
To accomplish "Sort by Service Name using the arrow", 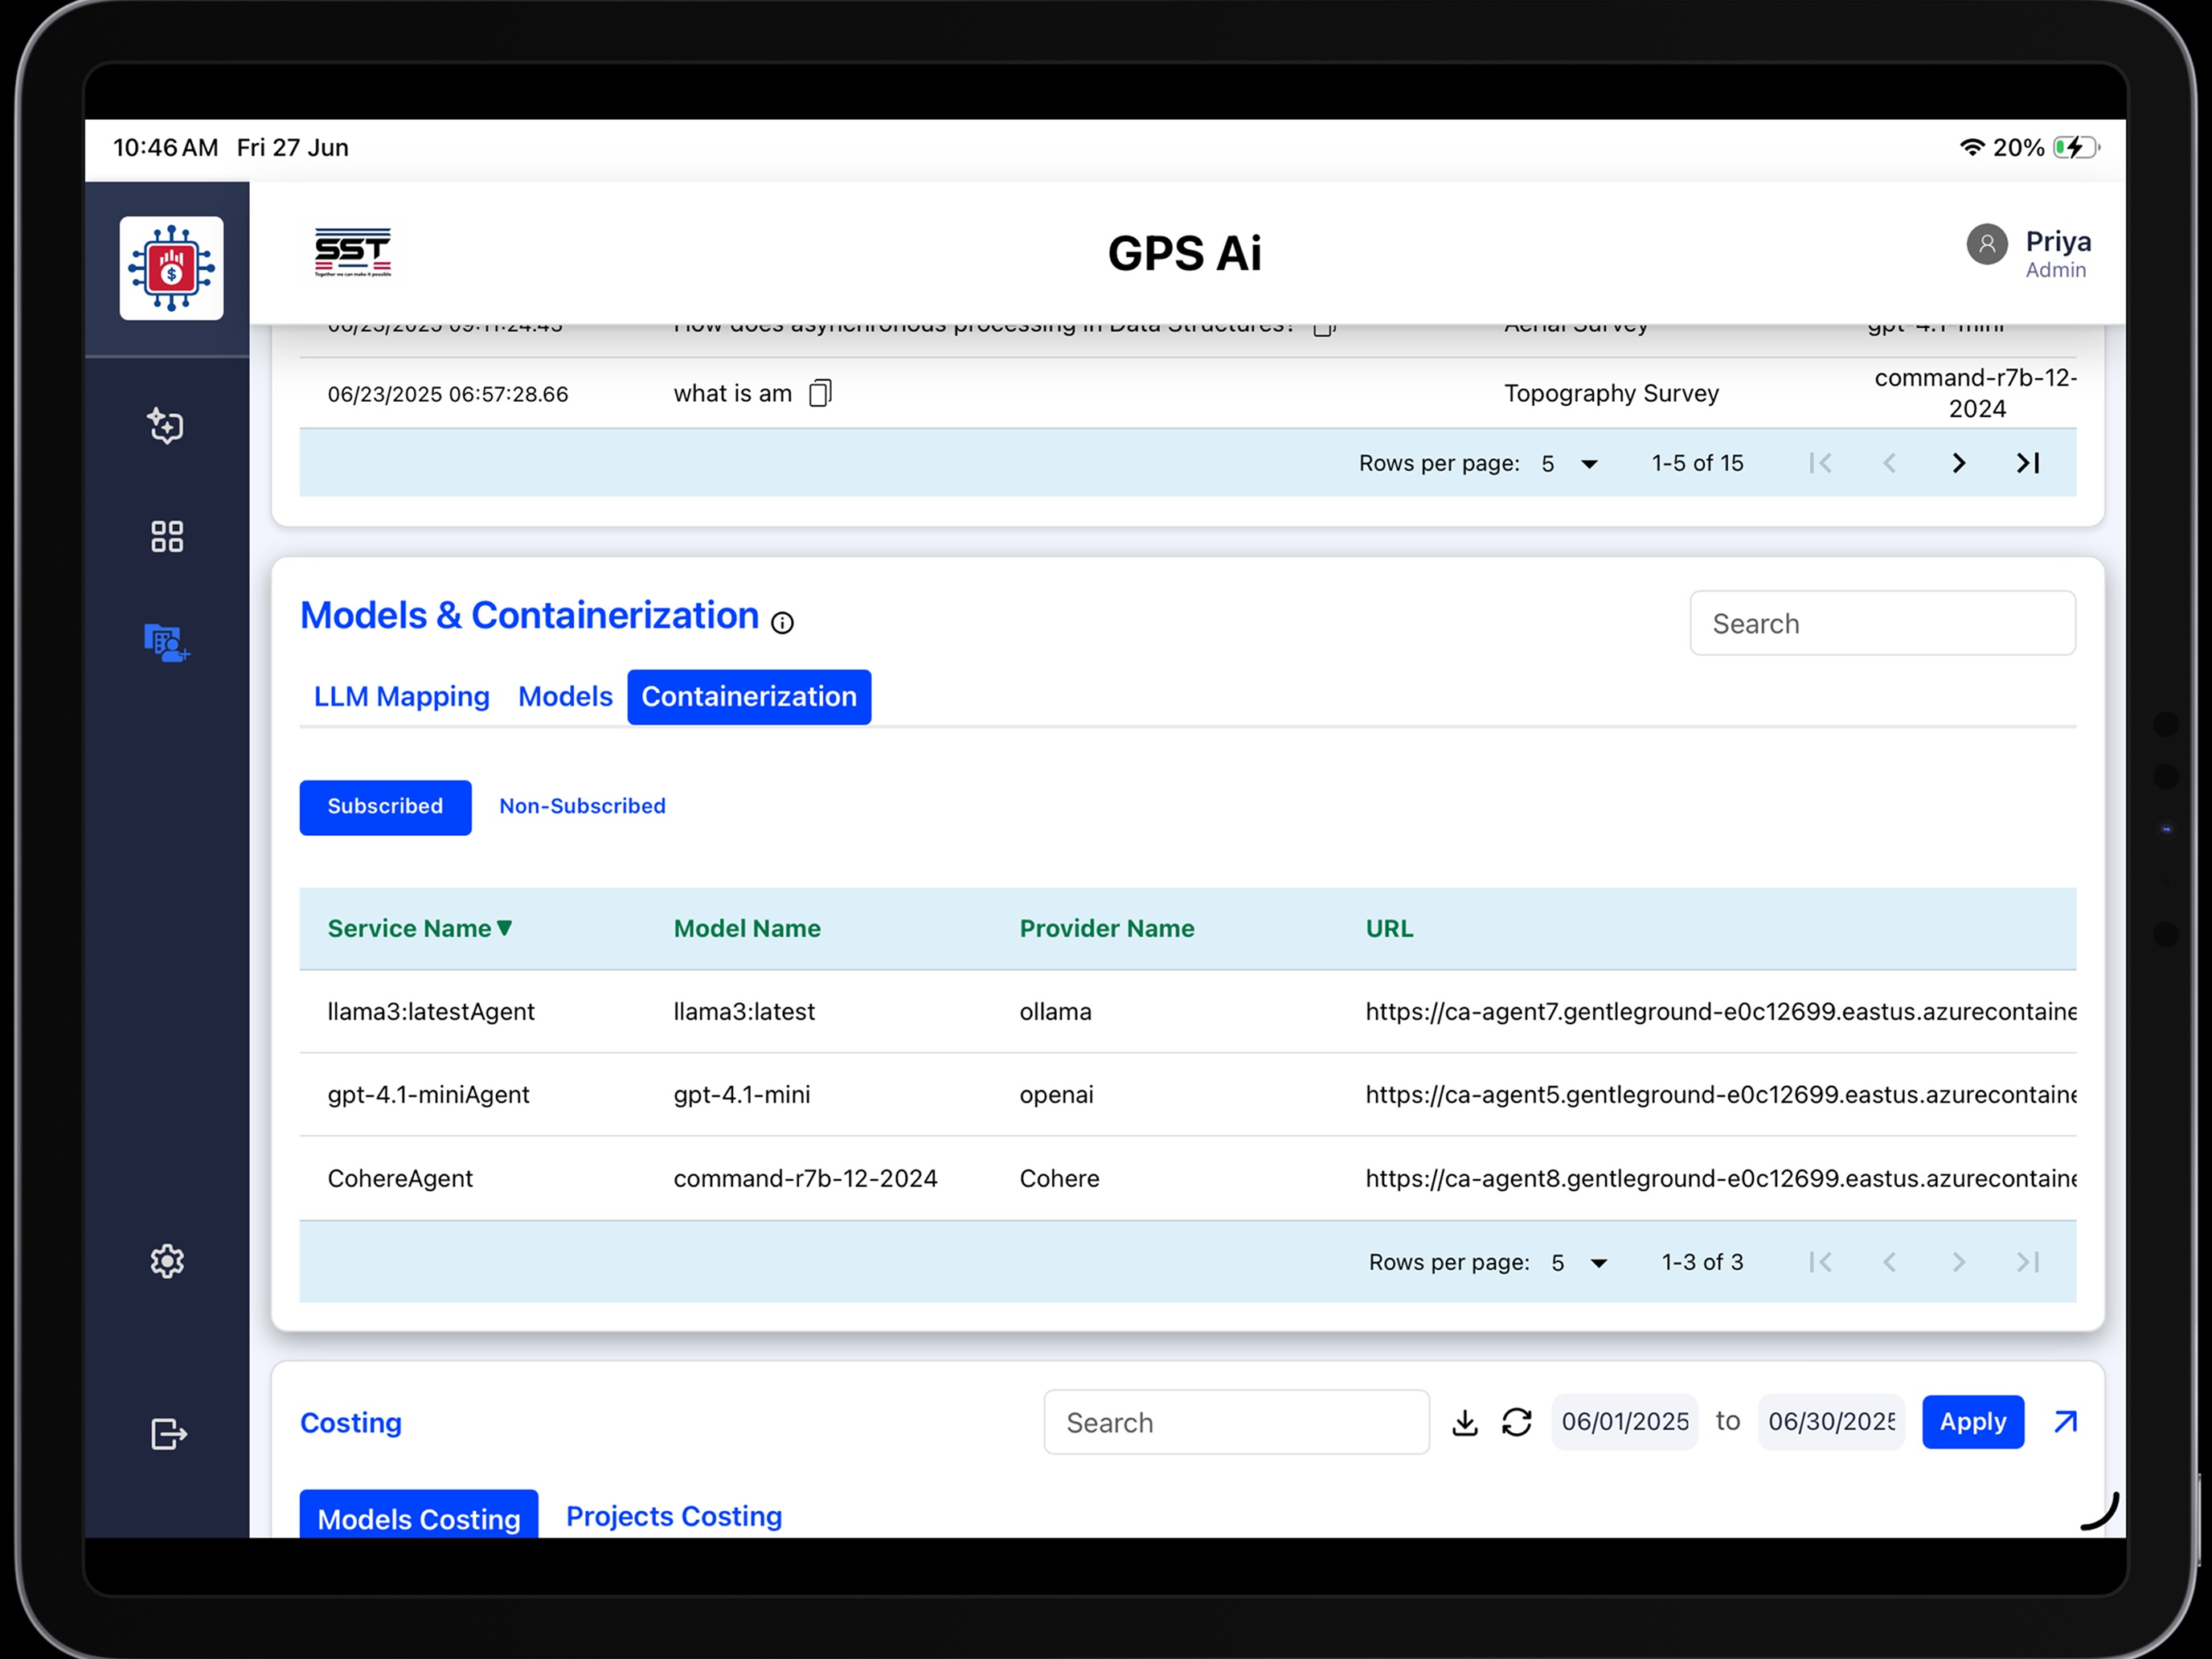I will [504, 928].
